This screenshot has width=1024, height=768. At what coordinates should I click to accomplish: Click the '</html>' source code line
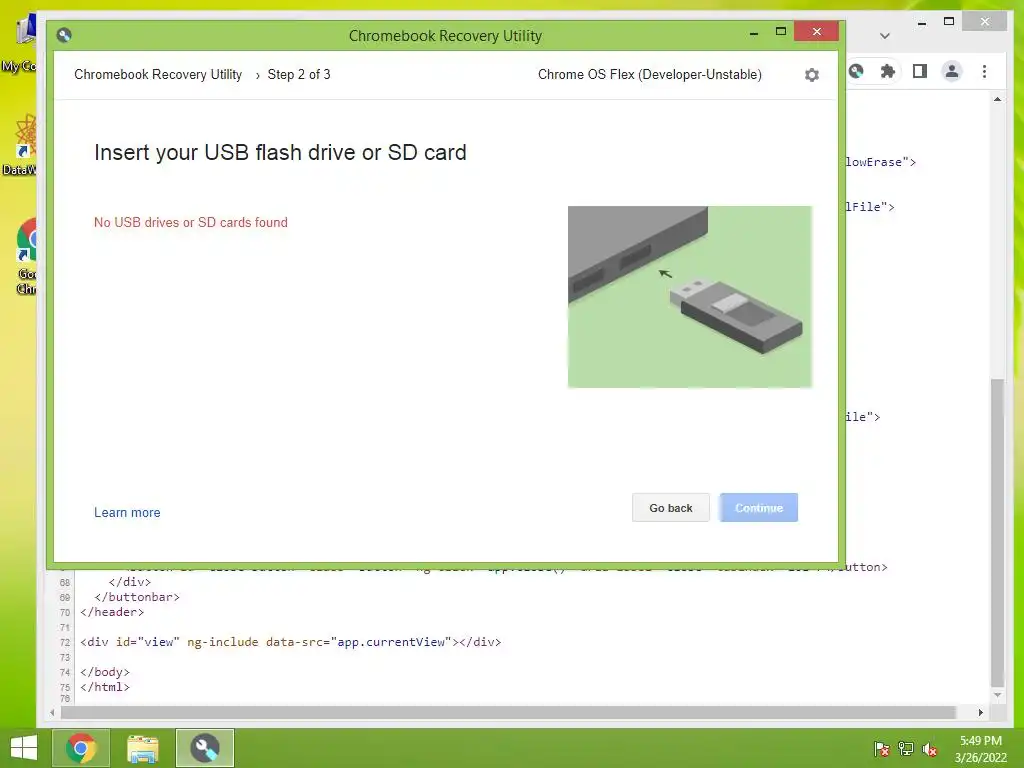[x=104, y=687]
